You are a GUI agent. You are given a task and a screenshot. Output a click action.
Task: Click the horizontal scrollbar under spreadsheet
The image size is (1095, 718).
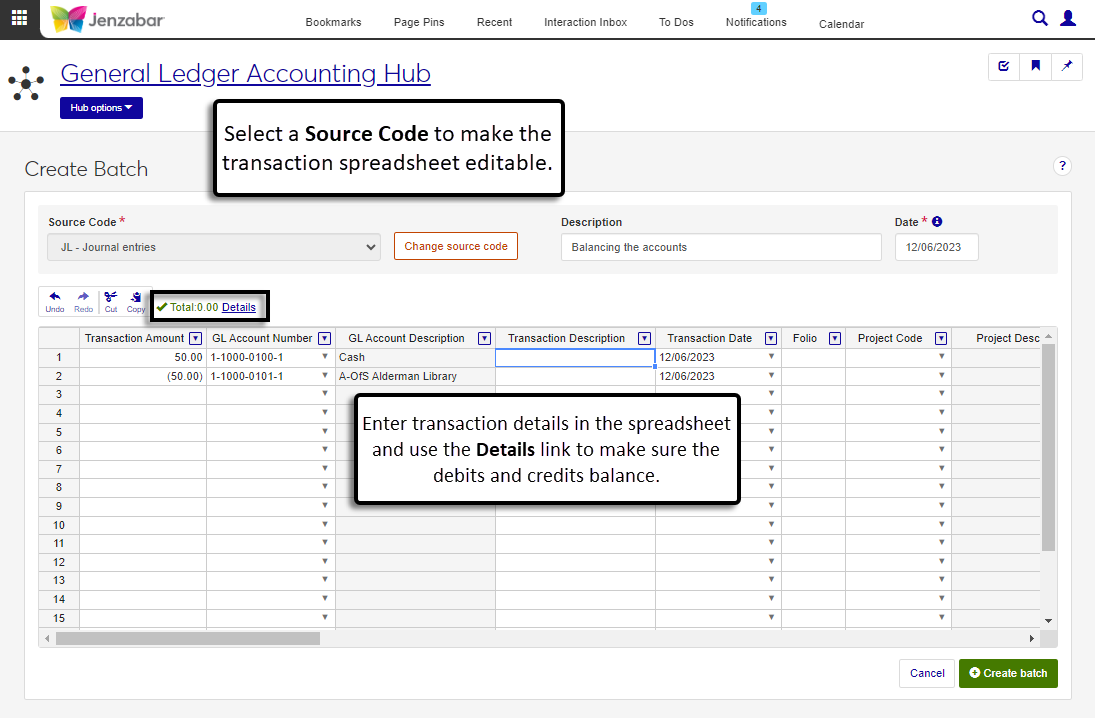(188, 638)
